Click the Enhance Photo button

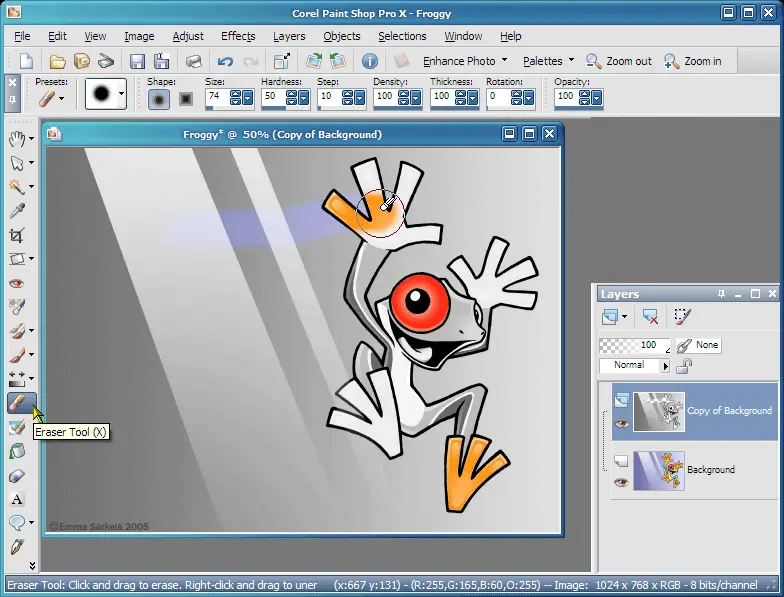pyautogui.click(x=459, y=61)
